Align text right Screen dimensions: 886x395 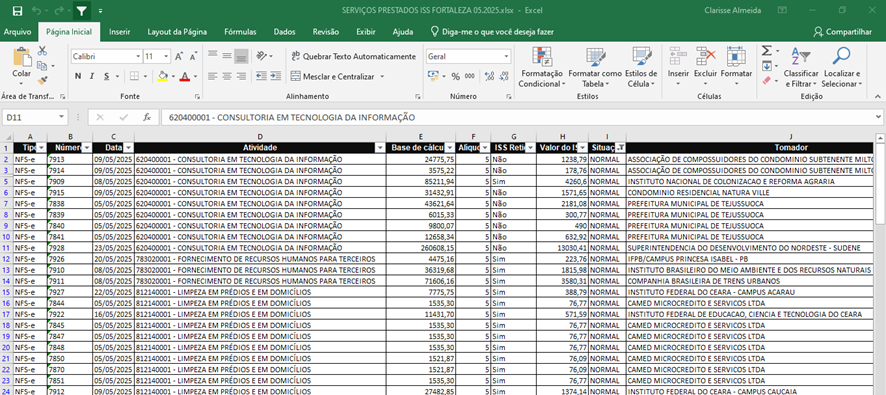pos(241,76)
